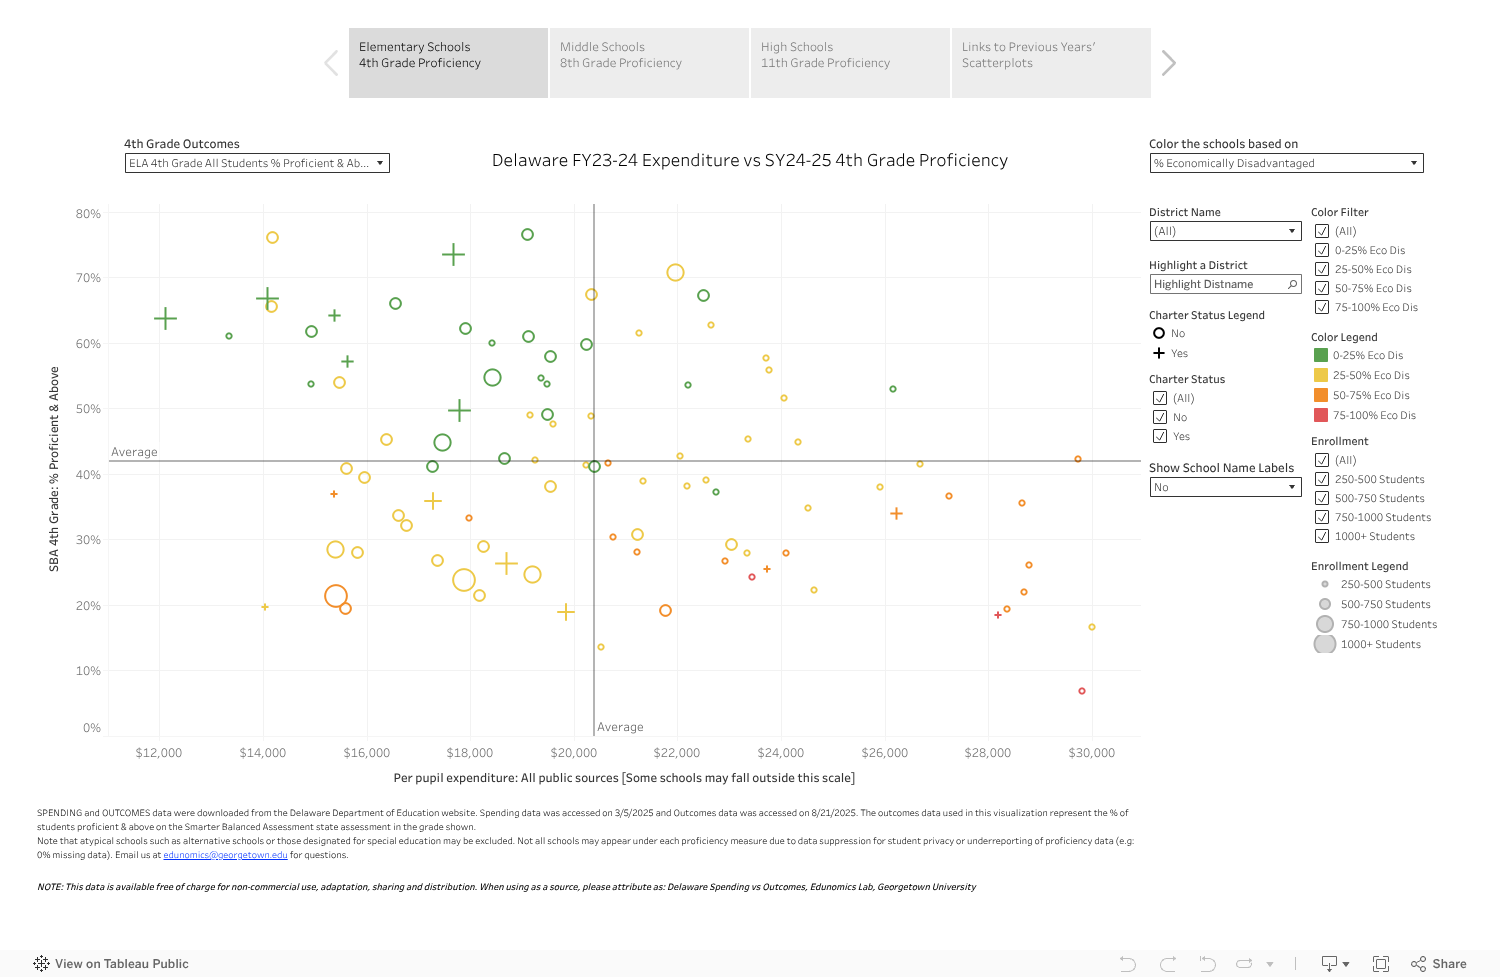The image size is (1500, 977).
Task: Click the magnifying glass in Highlight Distname box
Action: 1293,284
